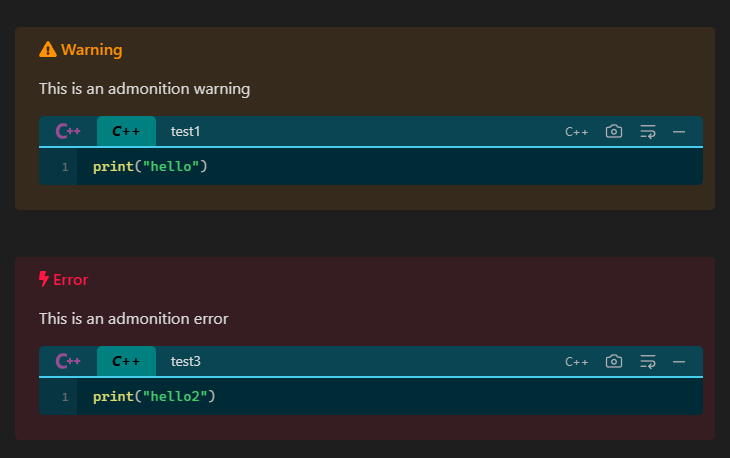Toggle line wrap in test3 code block
This screenshot has width=730, height=458.
648,362
